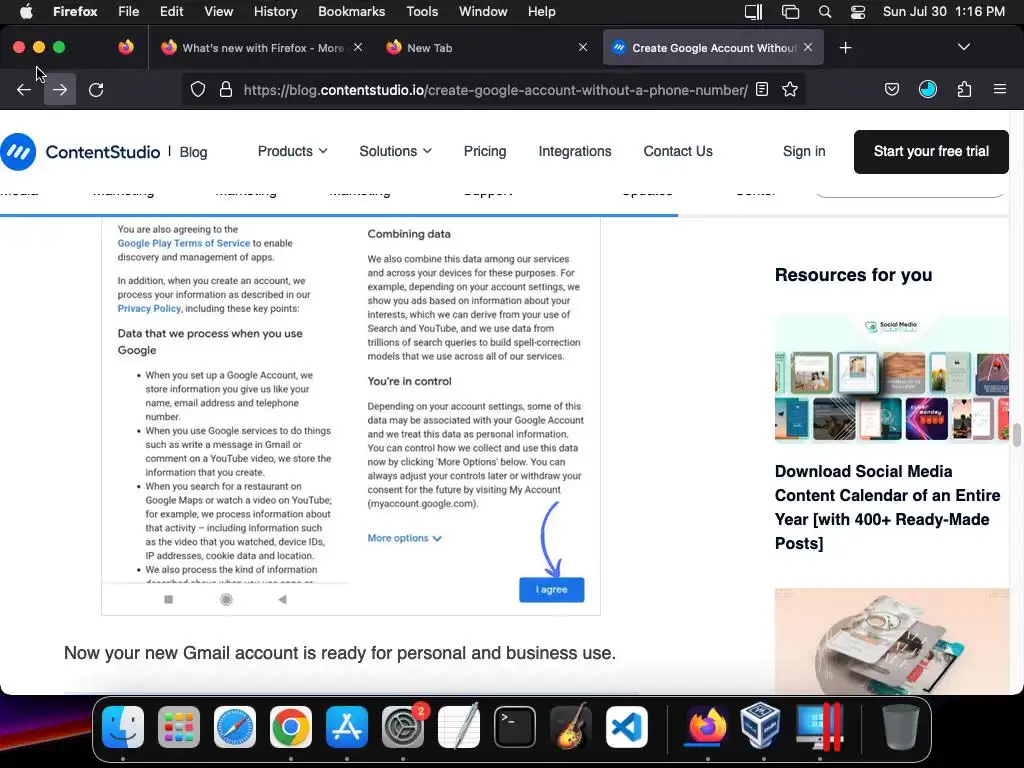Image resolution: width=1024 pixels, height=768 pixels.
Task: Close the Create Google Account tab
Action: 808,47
